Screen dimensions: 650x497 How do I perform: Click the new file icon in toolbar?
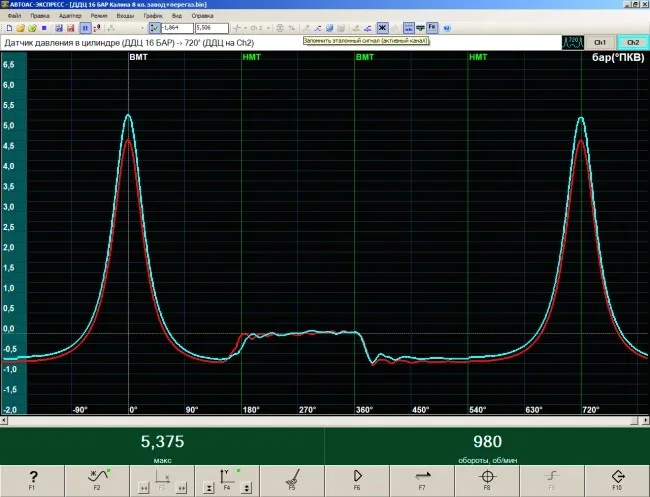9,28
